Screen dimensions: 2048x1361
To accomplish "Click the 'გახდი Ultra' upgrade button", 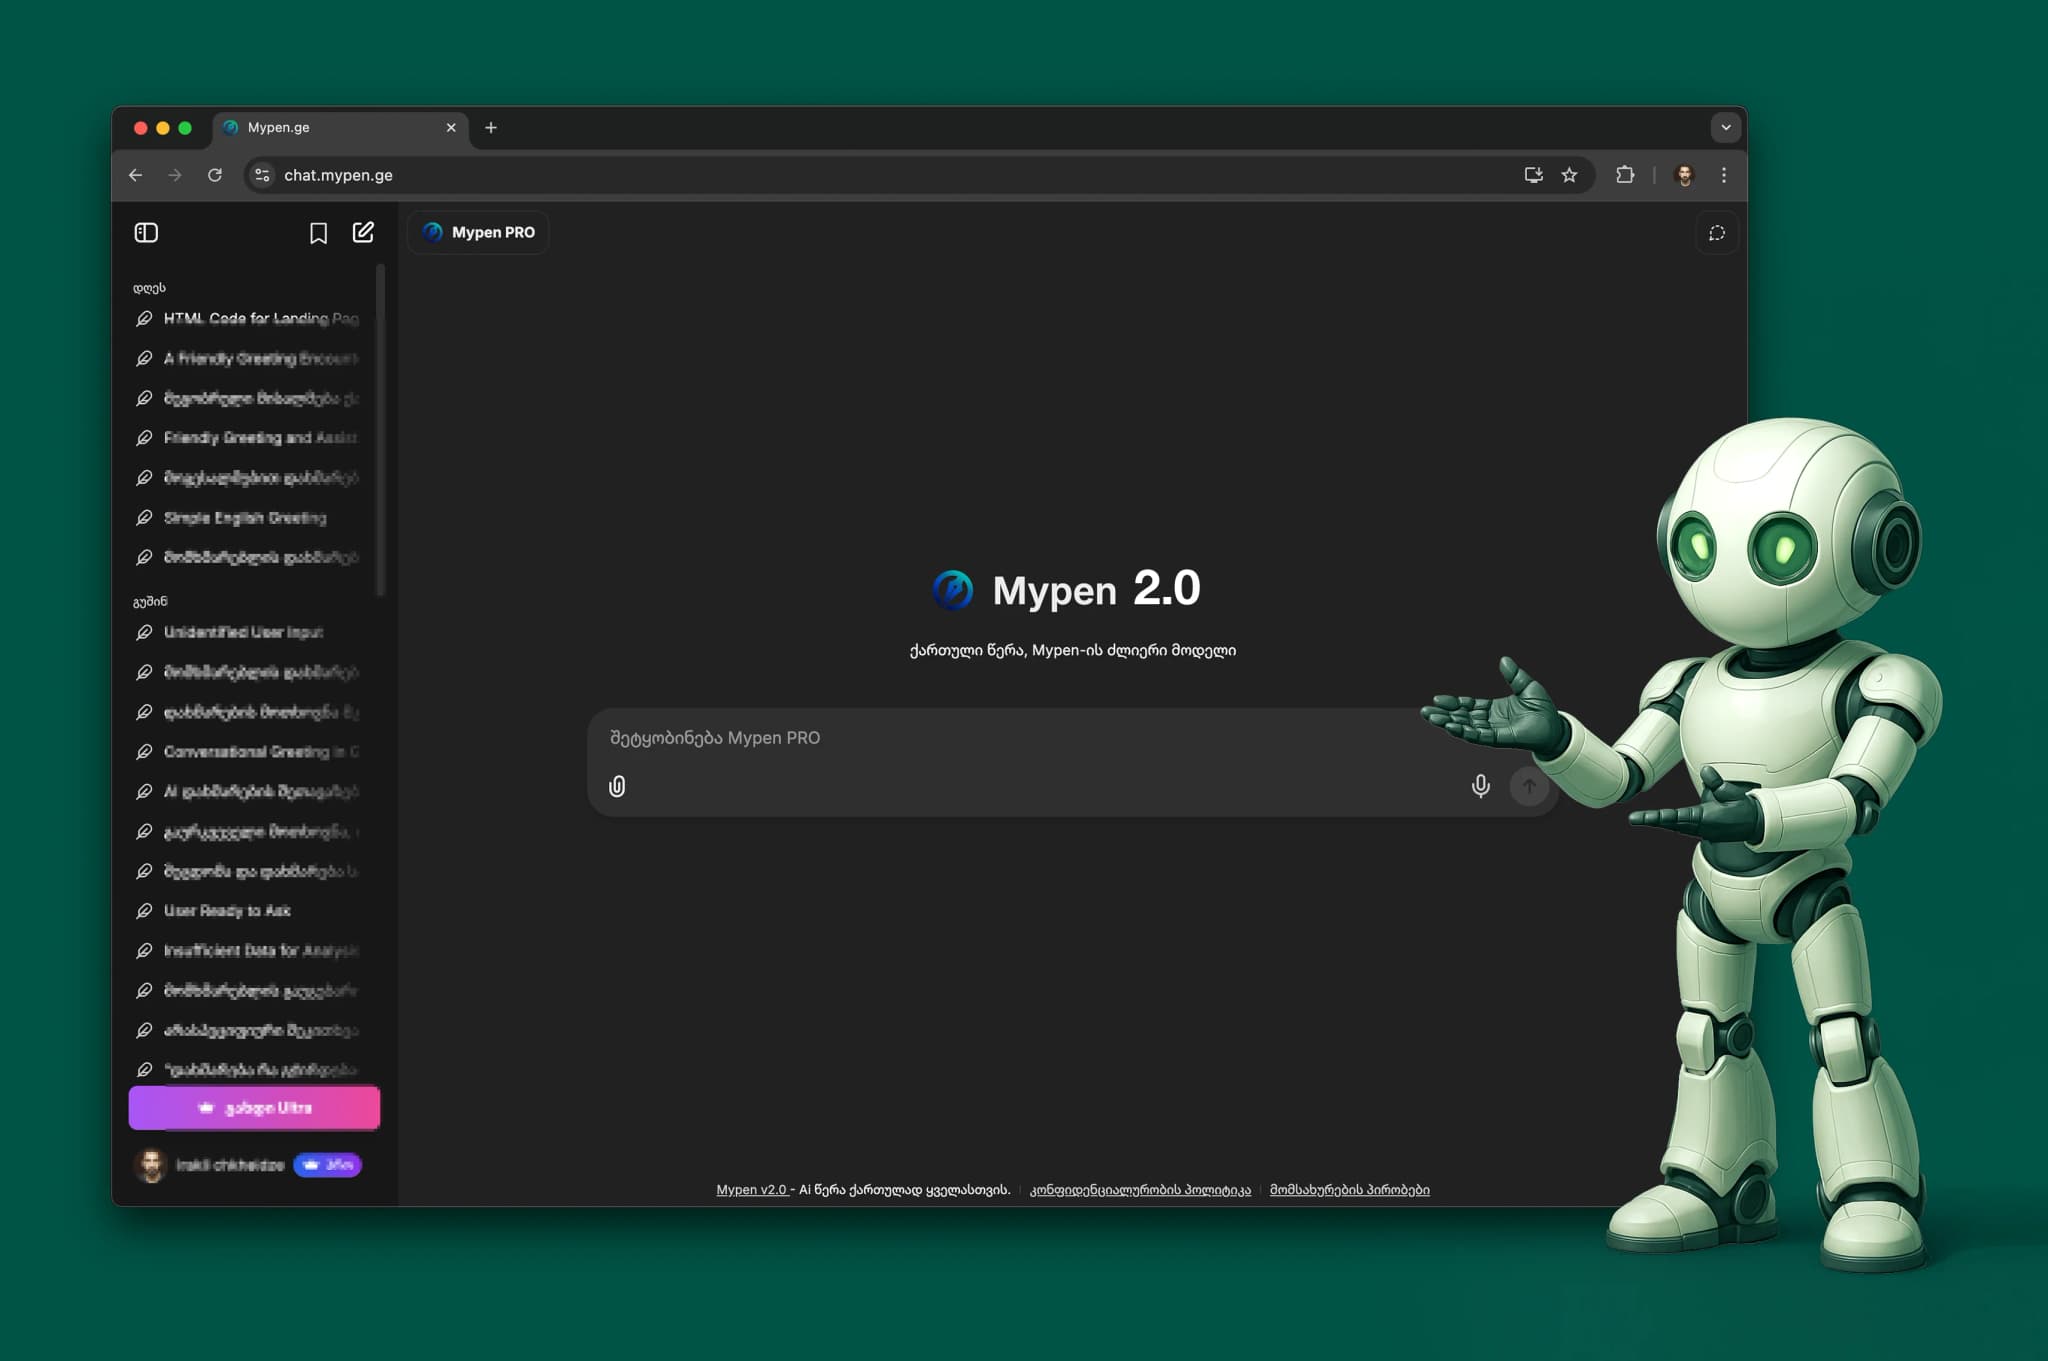I will 253,1107.
